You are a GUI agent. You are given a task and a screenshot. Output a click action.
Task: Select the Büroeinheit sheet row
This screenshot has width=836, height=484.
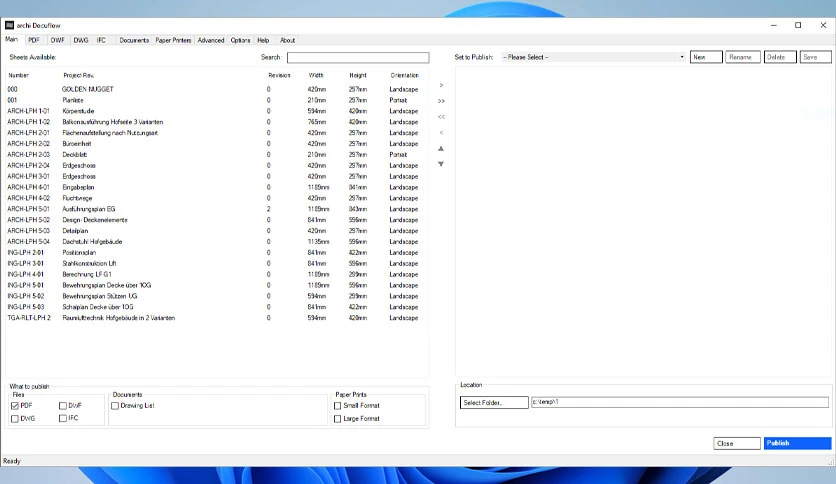218,144
